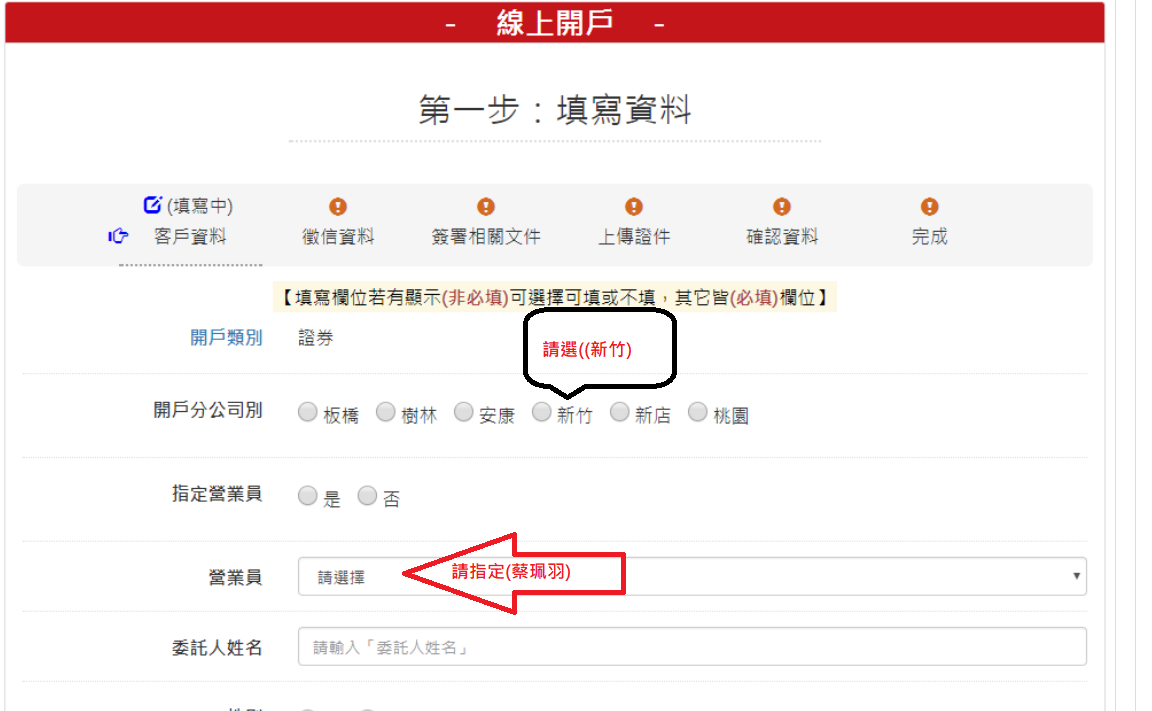Select the 樹林 branch radio button
The image size is (1152, 711).
(386, 412)
